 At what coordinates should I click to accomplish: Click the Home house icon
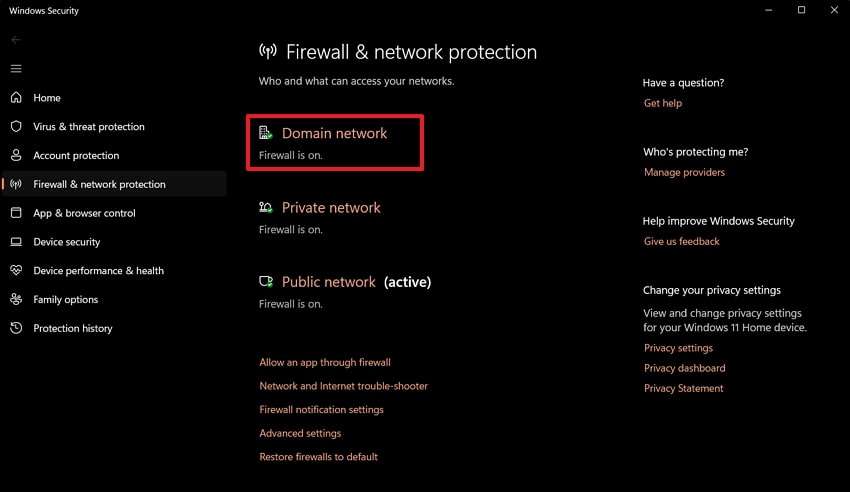point(15,98)
